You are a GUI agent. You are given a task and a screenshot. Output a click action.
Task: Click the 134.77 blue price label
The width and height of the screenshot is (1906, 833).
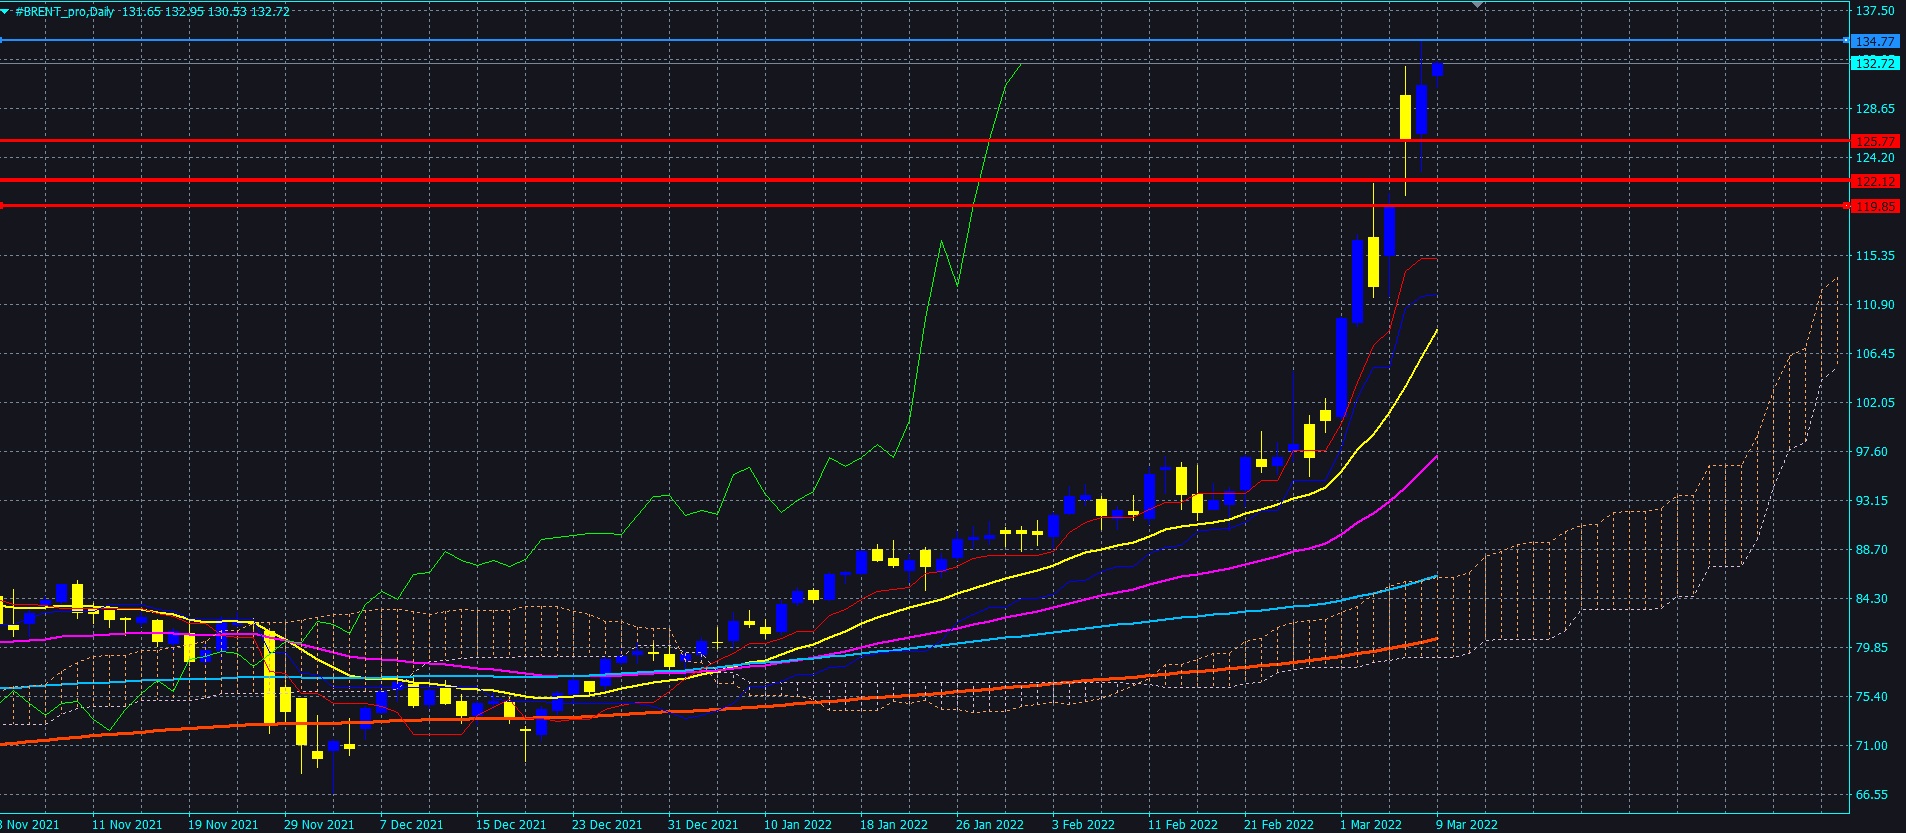coord(1874,42)
